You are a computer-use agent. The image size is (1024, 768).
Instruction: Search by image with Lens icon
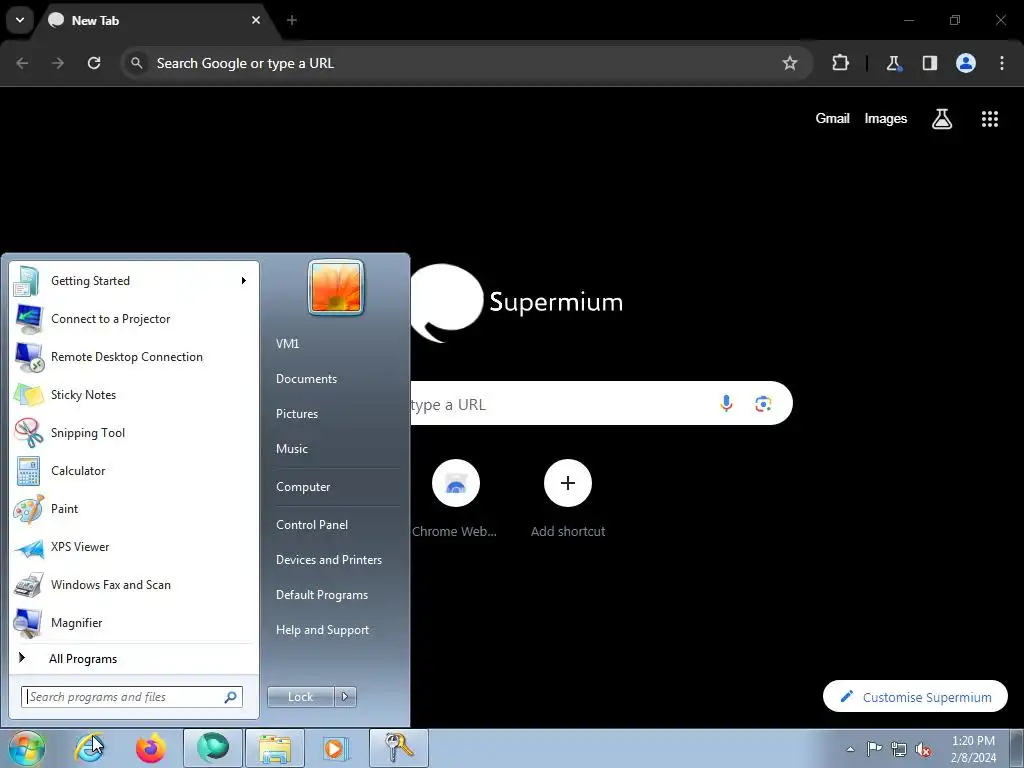click(x=763, y=404)
